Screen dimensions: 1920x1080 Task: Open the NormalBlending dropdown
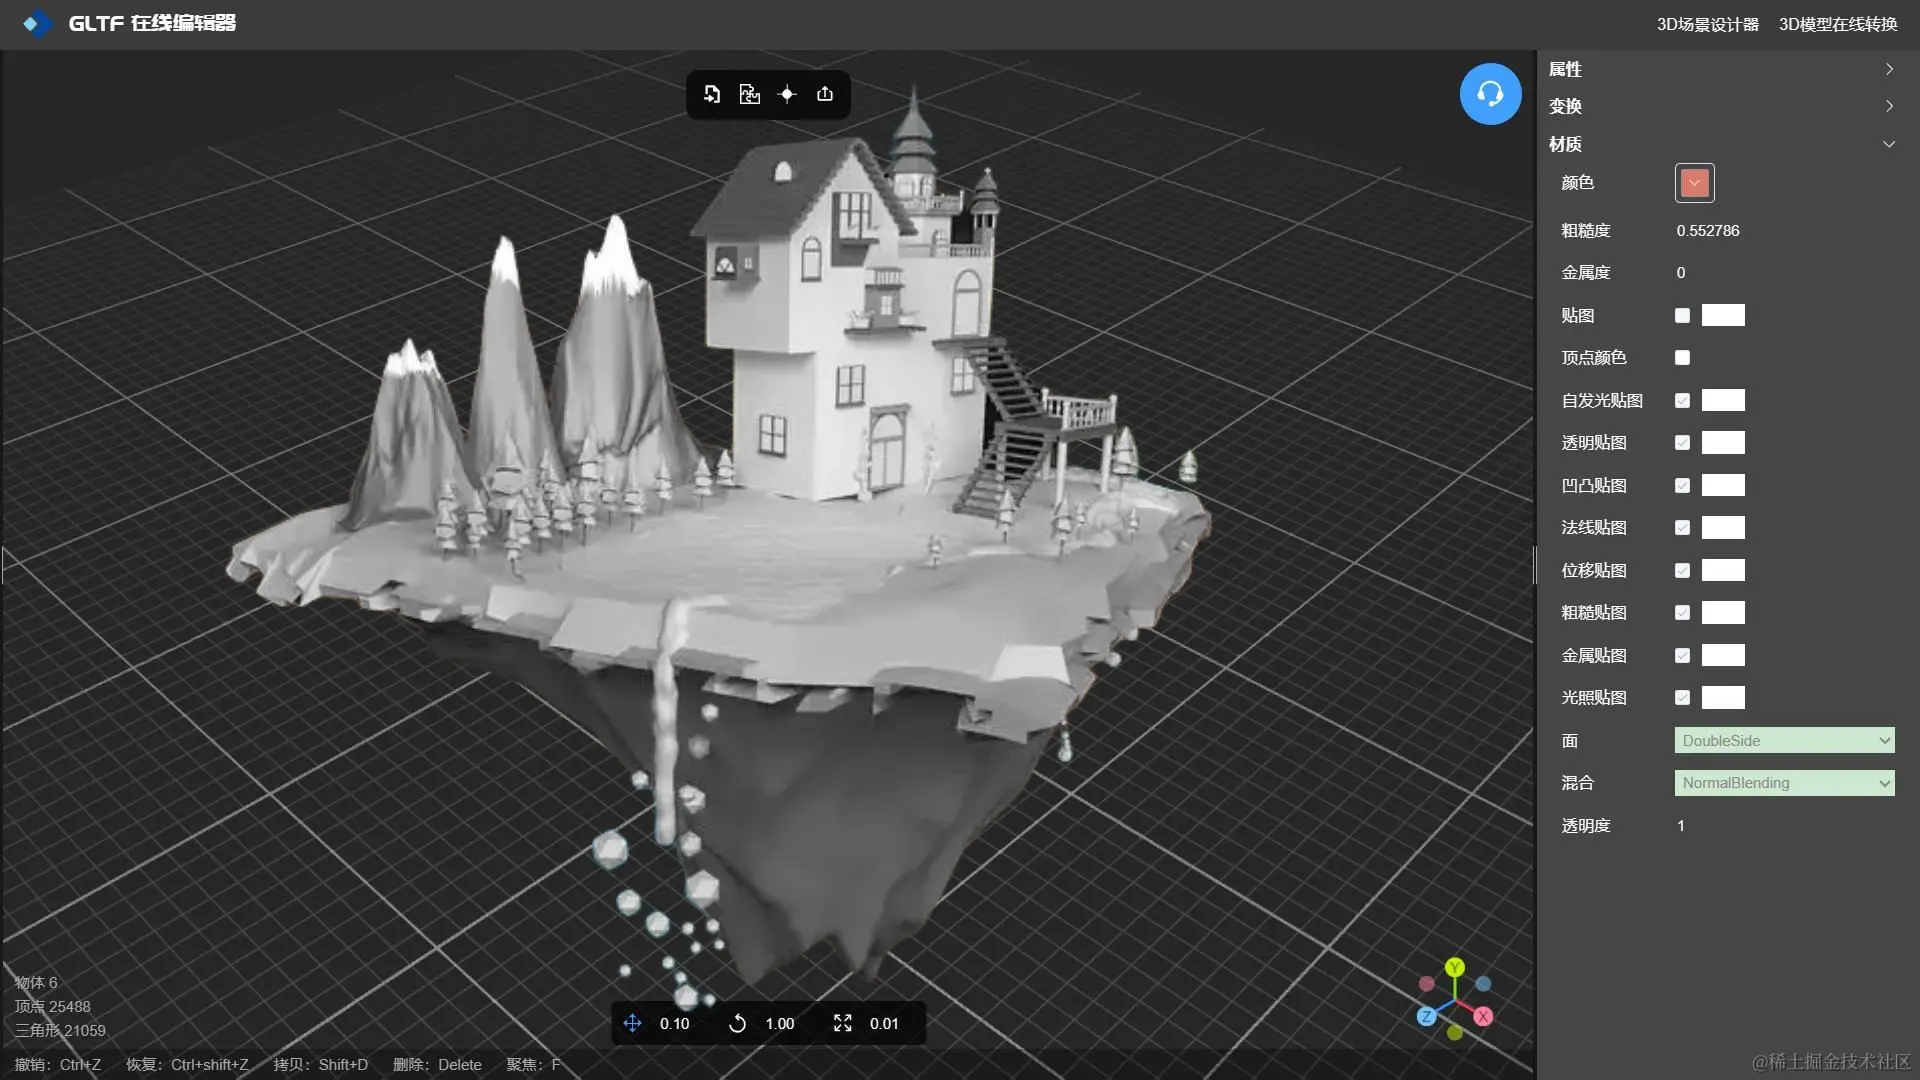pyautogui.click(x=1784, y=783)
